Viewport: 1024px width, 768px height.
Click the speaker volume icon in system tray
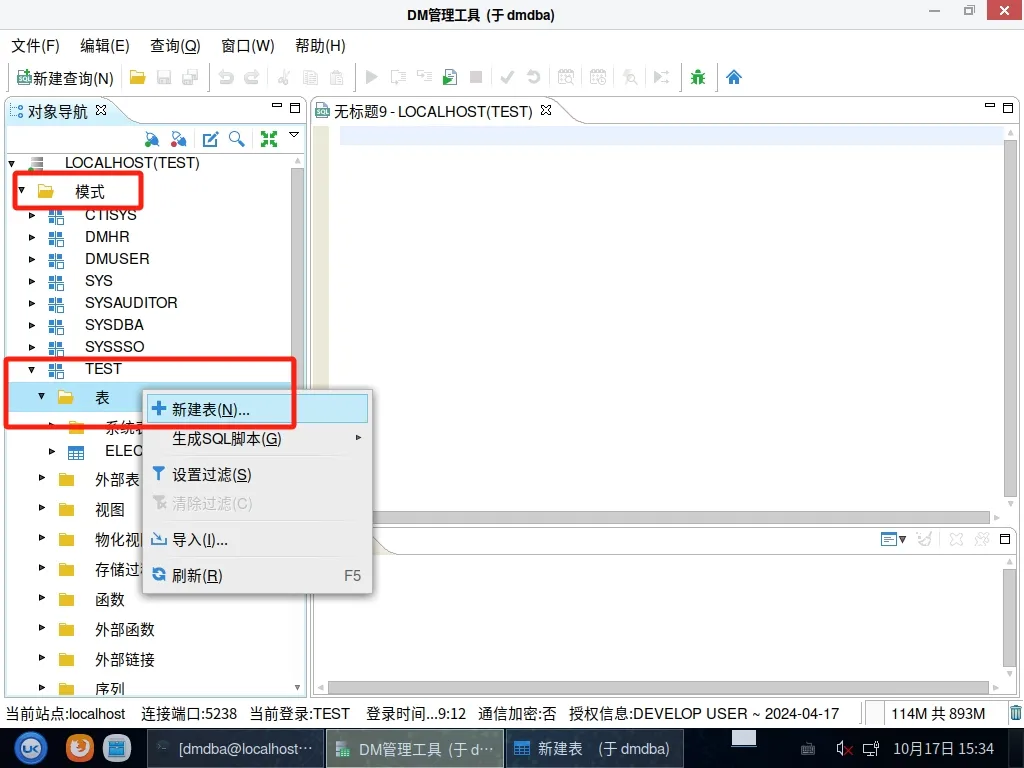[x=844, y=748]
